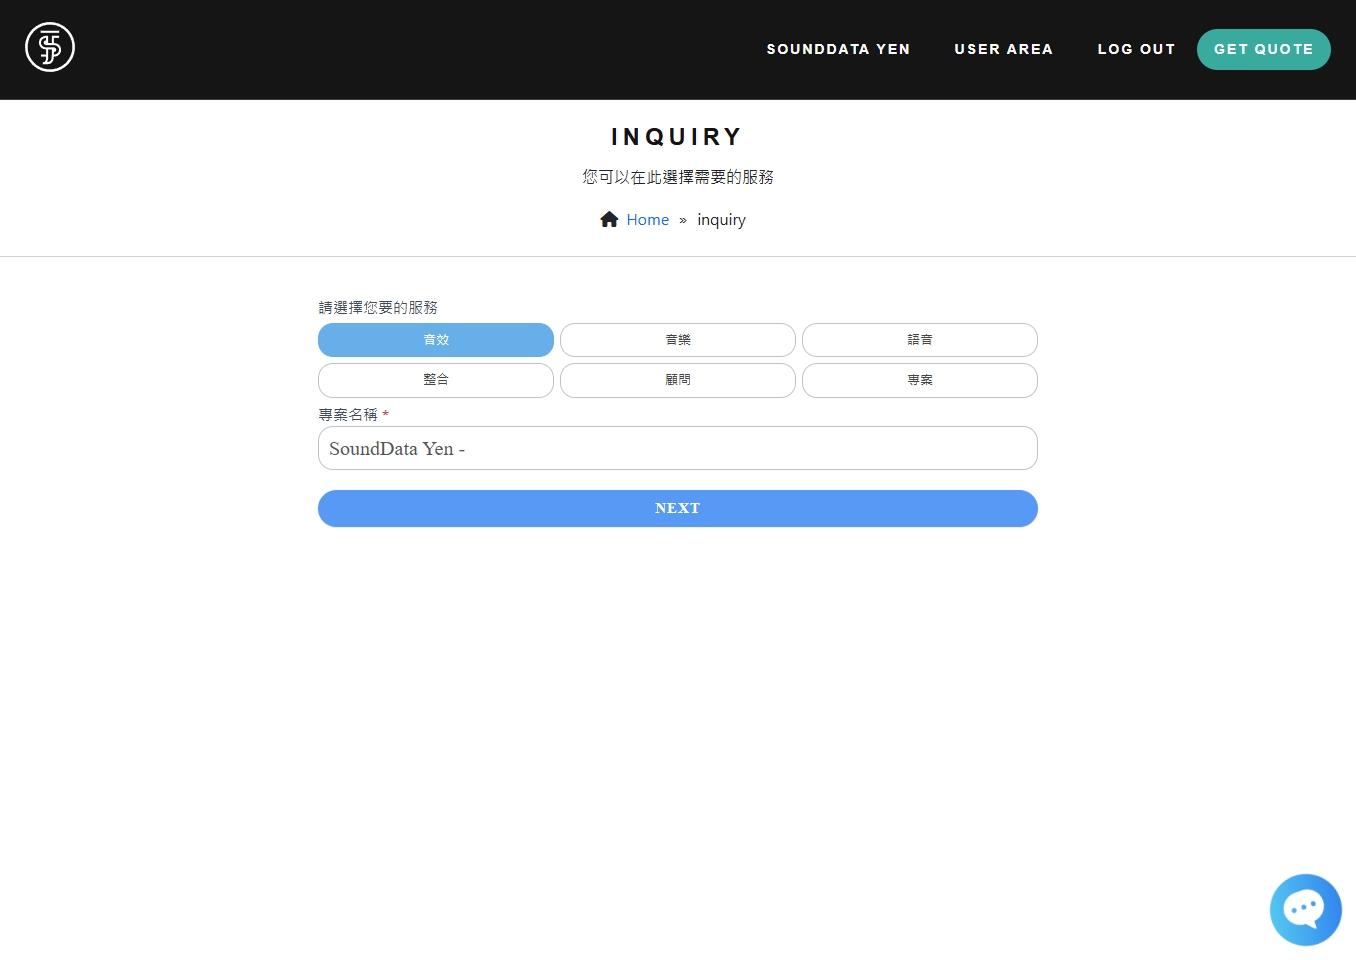Click the 請選擇您要的服務 label
The image size is (1356, 960).
pos(378,307)
